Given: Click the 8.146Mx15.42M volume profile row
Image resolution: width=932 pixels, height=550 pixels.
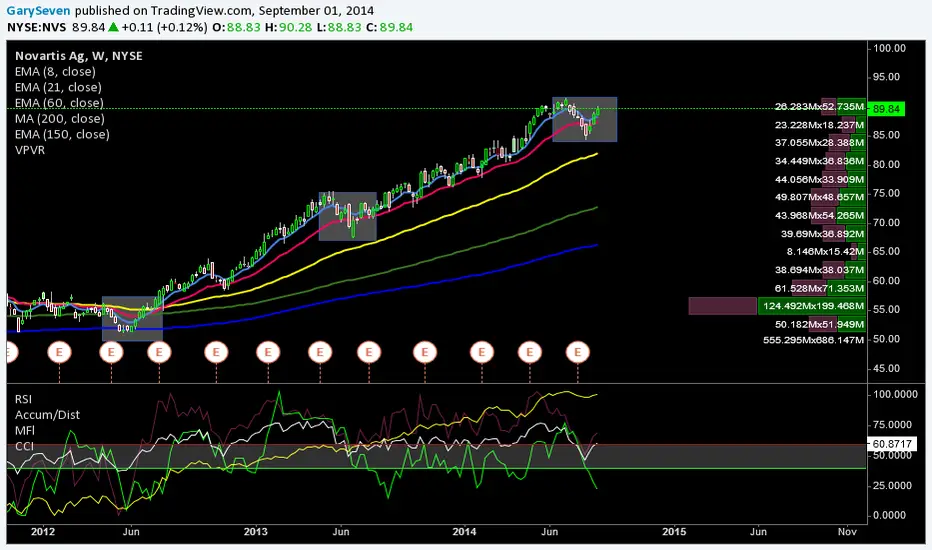Looking at the screenshot, I should [825, 252].
